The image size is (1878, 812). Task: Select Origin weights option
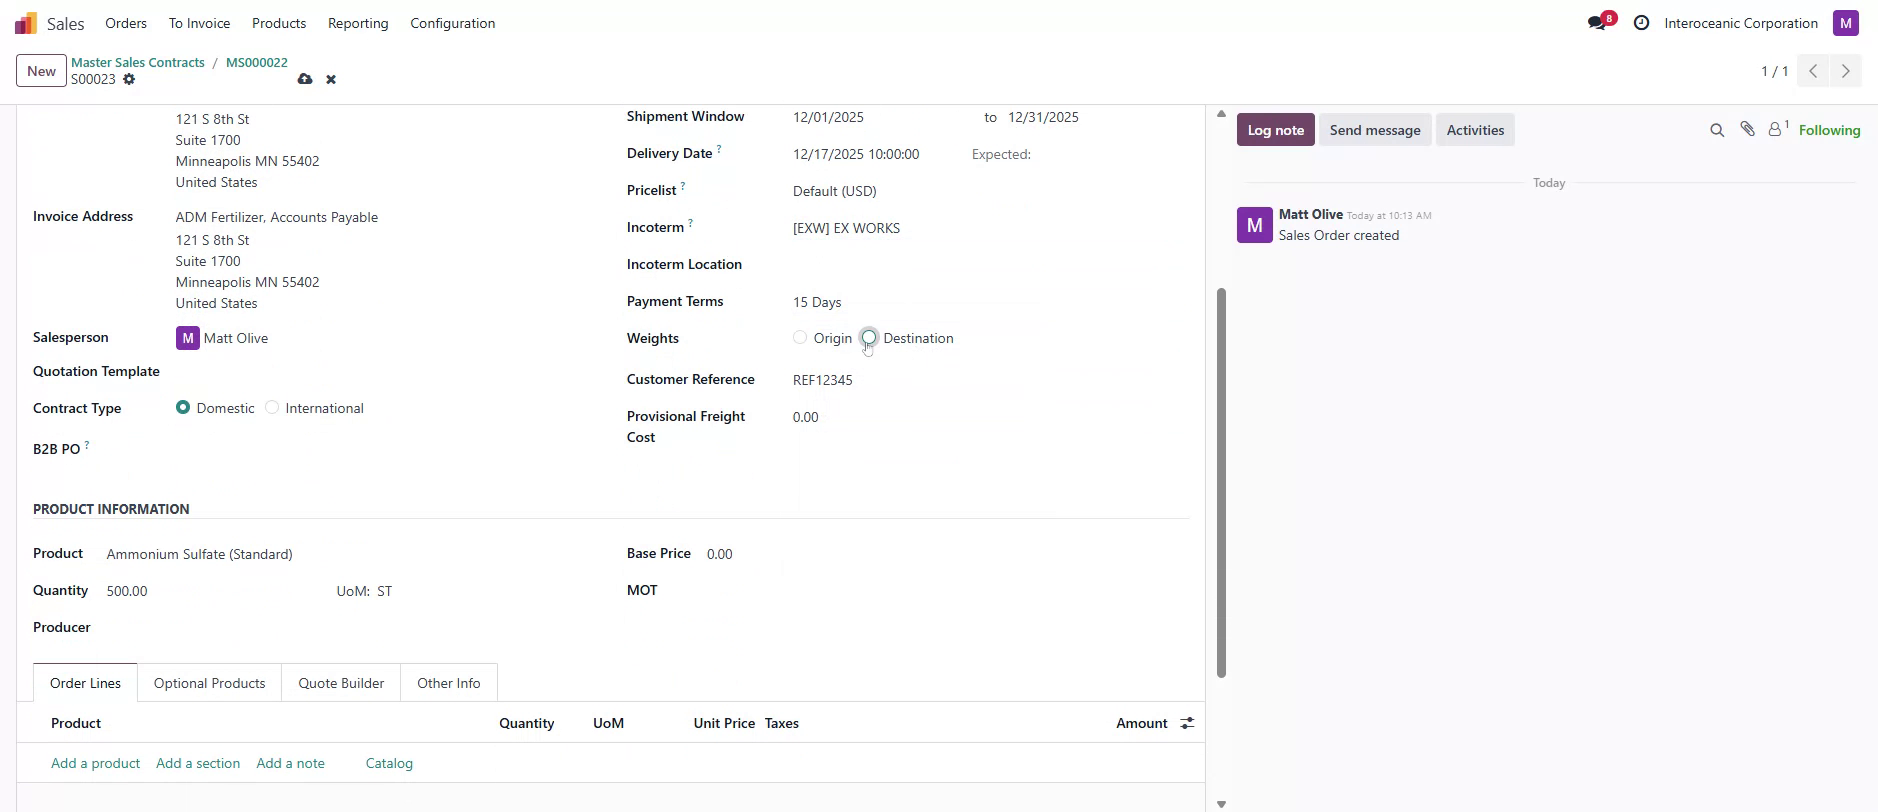click(x=800, y=338)
